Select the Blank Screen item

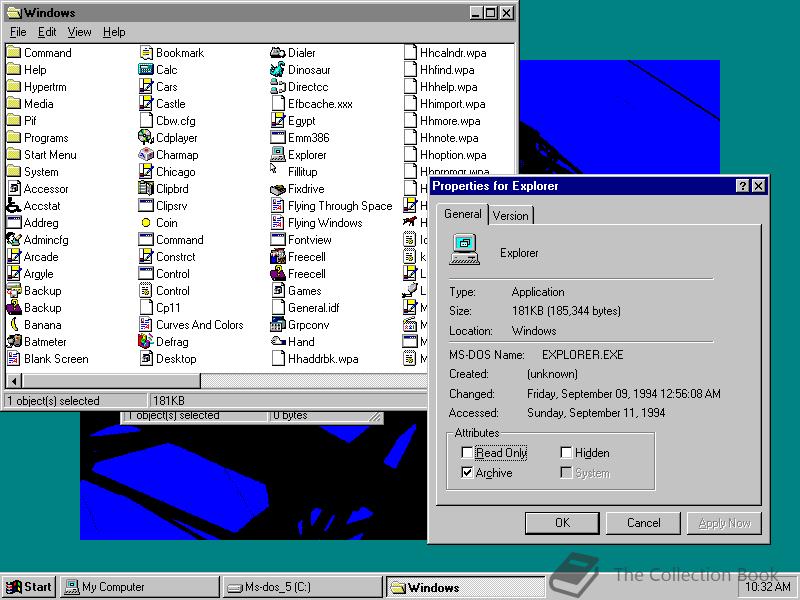48,359
